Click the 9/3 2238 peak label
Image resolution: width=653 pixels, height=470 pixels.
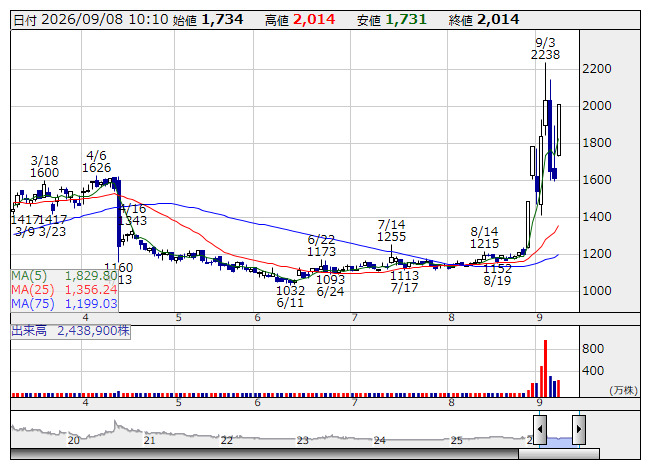(545, 48)
